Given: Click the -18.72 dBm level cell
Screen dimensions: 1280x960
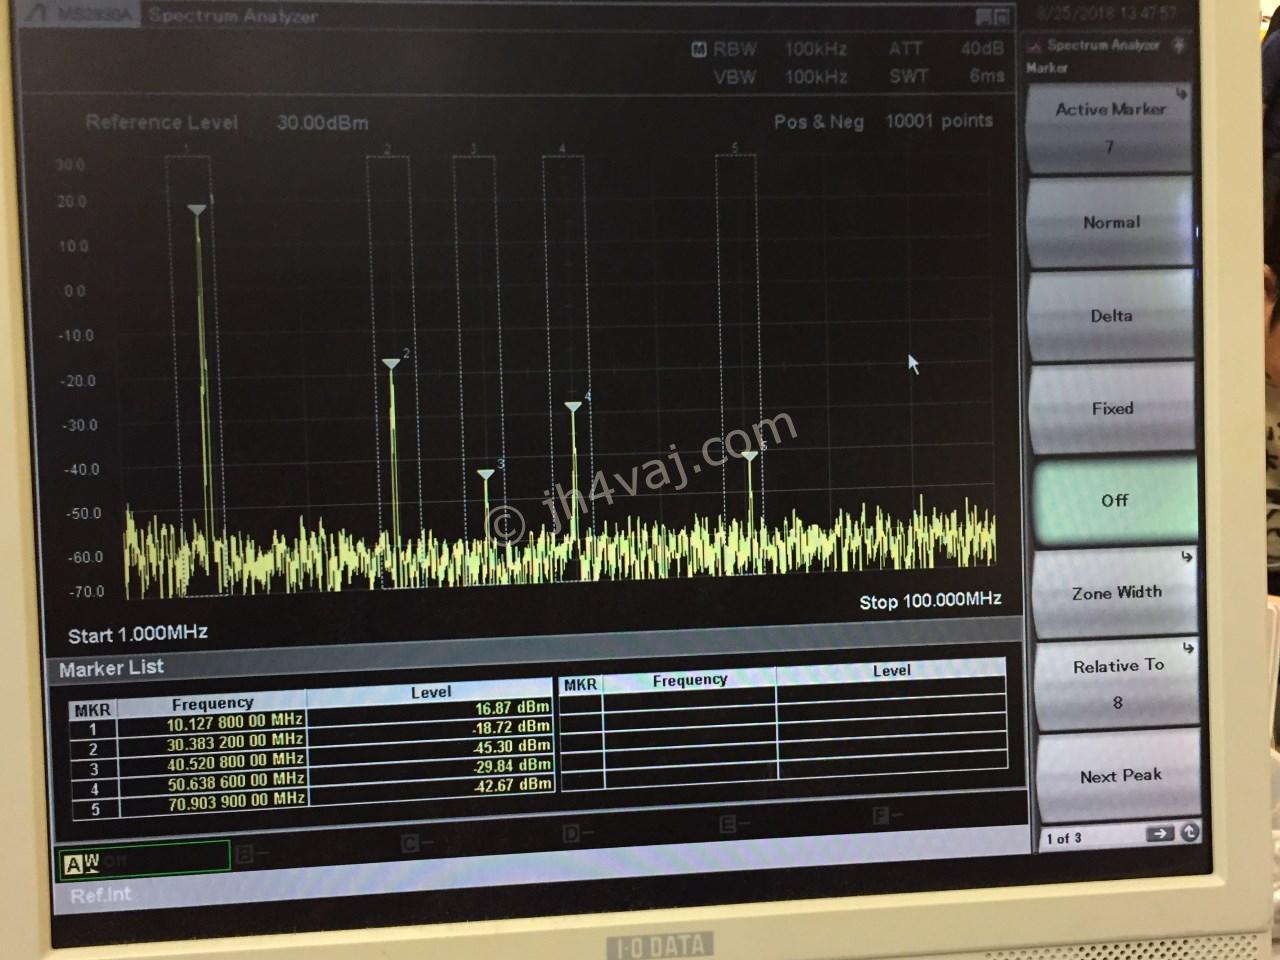Looking at the screenshot, I should point(511,727).
